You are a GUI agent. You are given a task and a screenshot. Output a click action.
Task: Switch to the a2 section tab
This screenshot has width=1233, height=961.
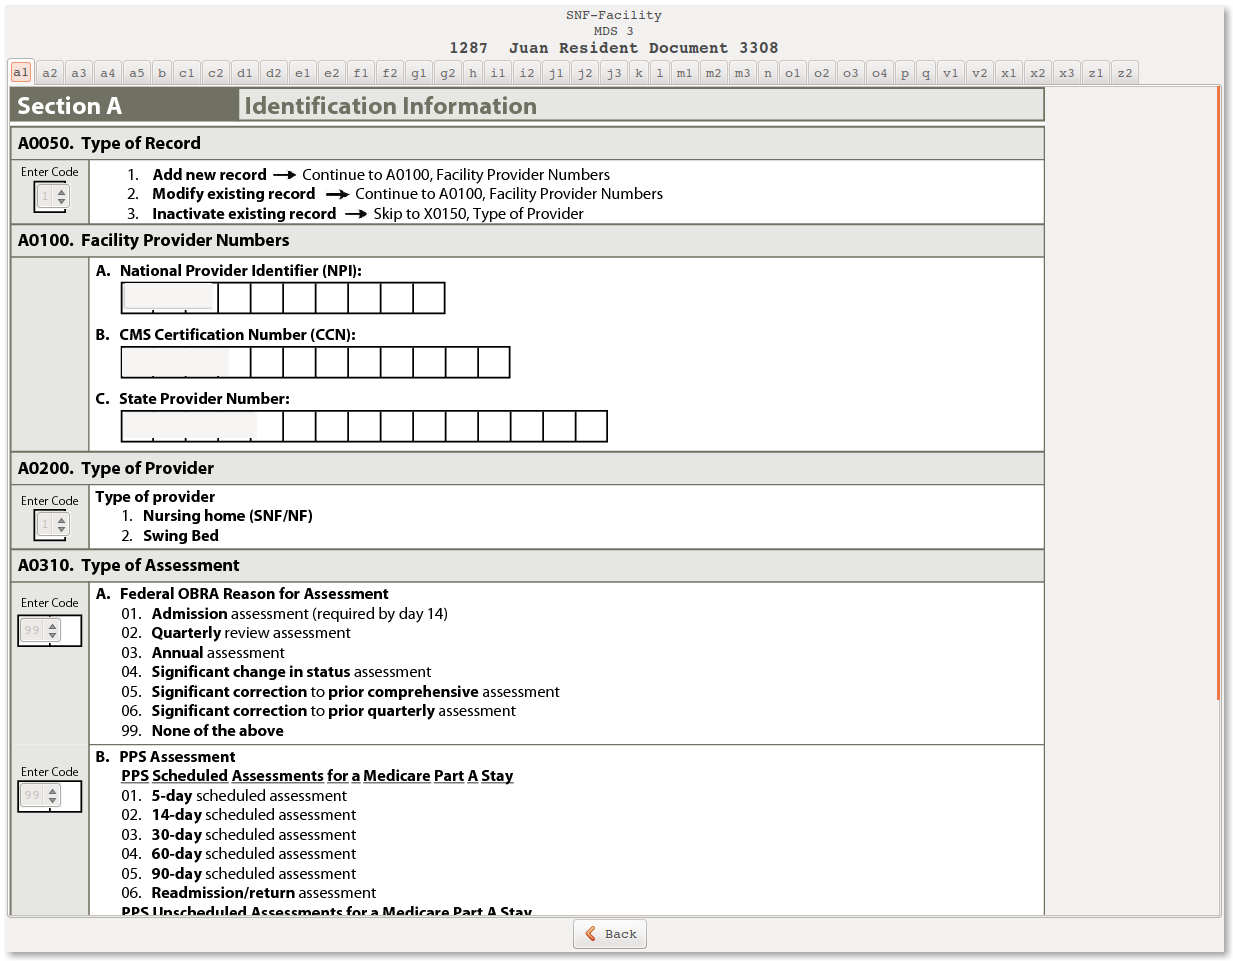[50, 73]
